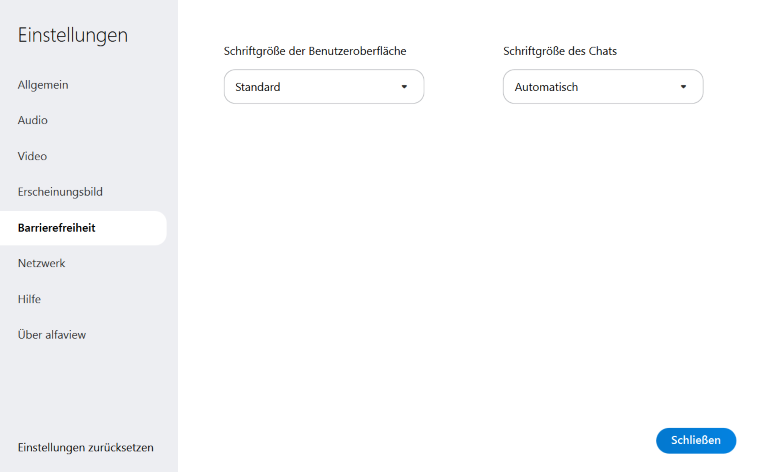Click the arrow in the Standard dropdown
780x472 pixels.
[404, 87]
